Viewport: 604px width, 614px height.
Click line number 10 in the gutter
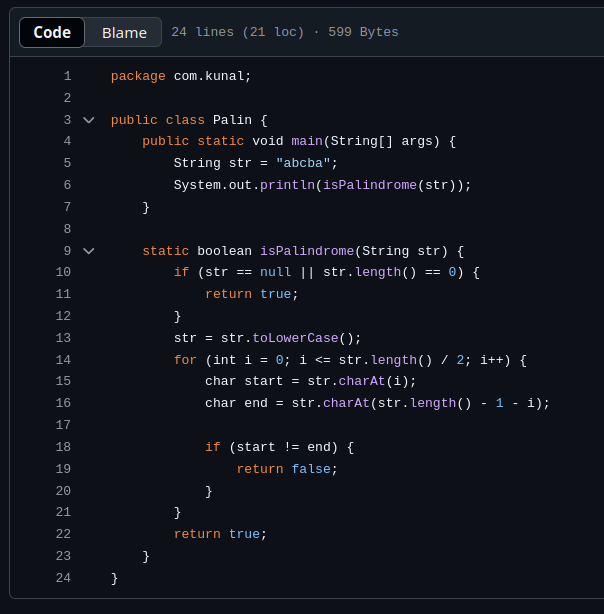pos(63,272)
